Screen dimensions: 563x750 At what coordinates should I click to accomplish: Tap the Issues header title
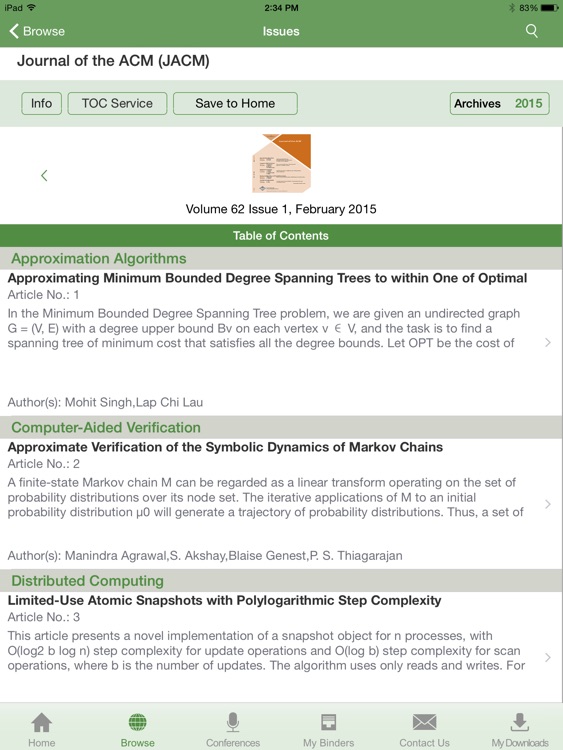281,31
